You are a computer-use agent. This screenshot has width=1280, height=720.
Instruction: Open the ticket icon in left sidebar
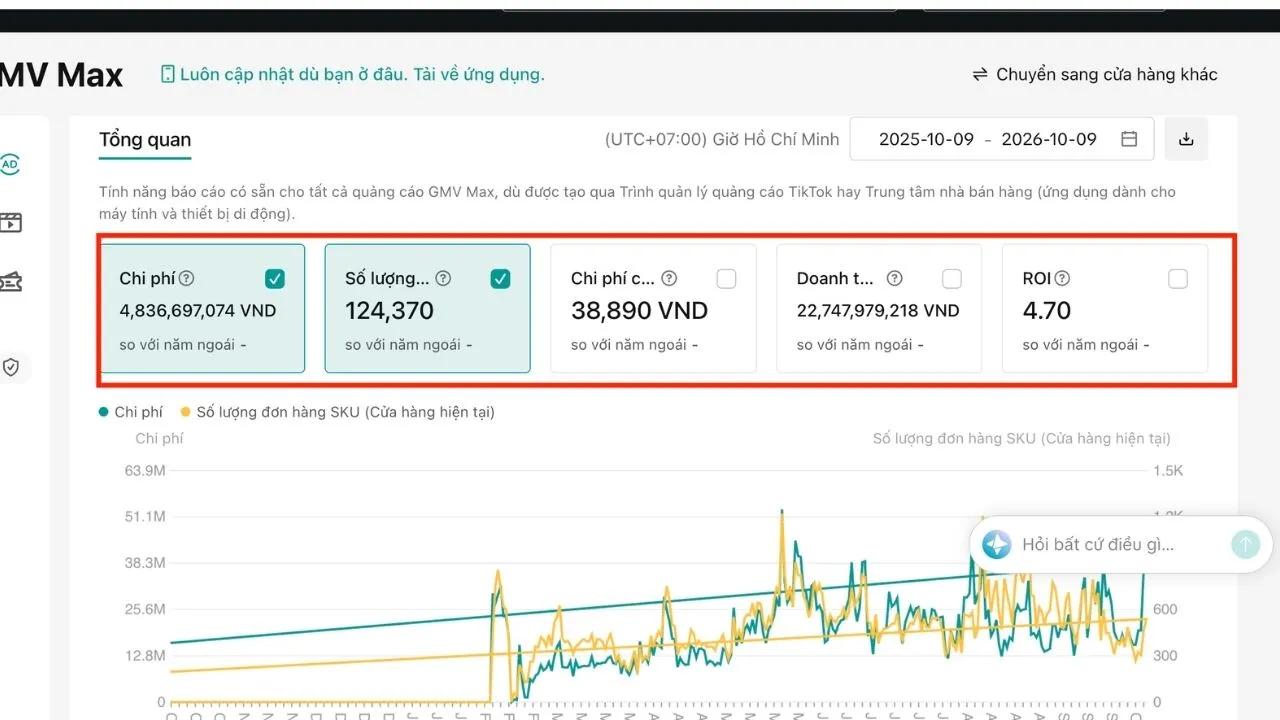coord(10,282)
